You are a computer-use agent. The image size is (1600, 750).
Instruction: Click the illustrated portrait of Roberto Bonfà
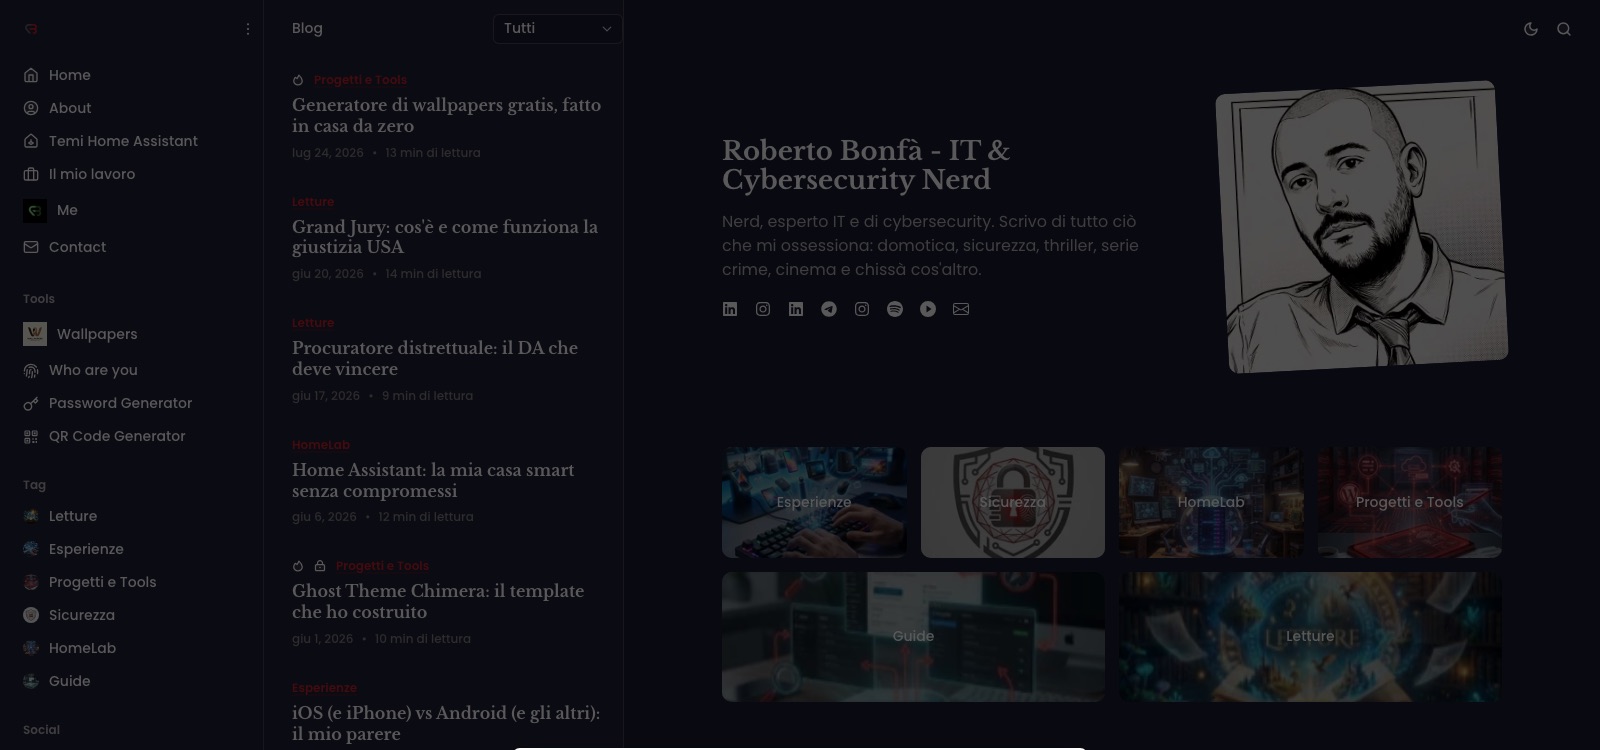(x=1362, y=227)
